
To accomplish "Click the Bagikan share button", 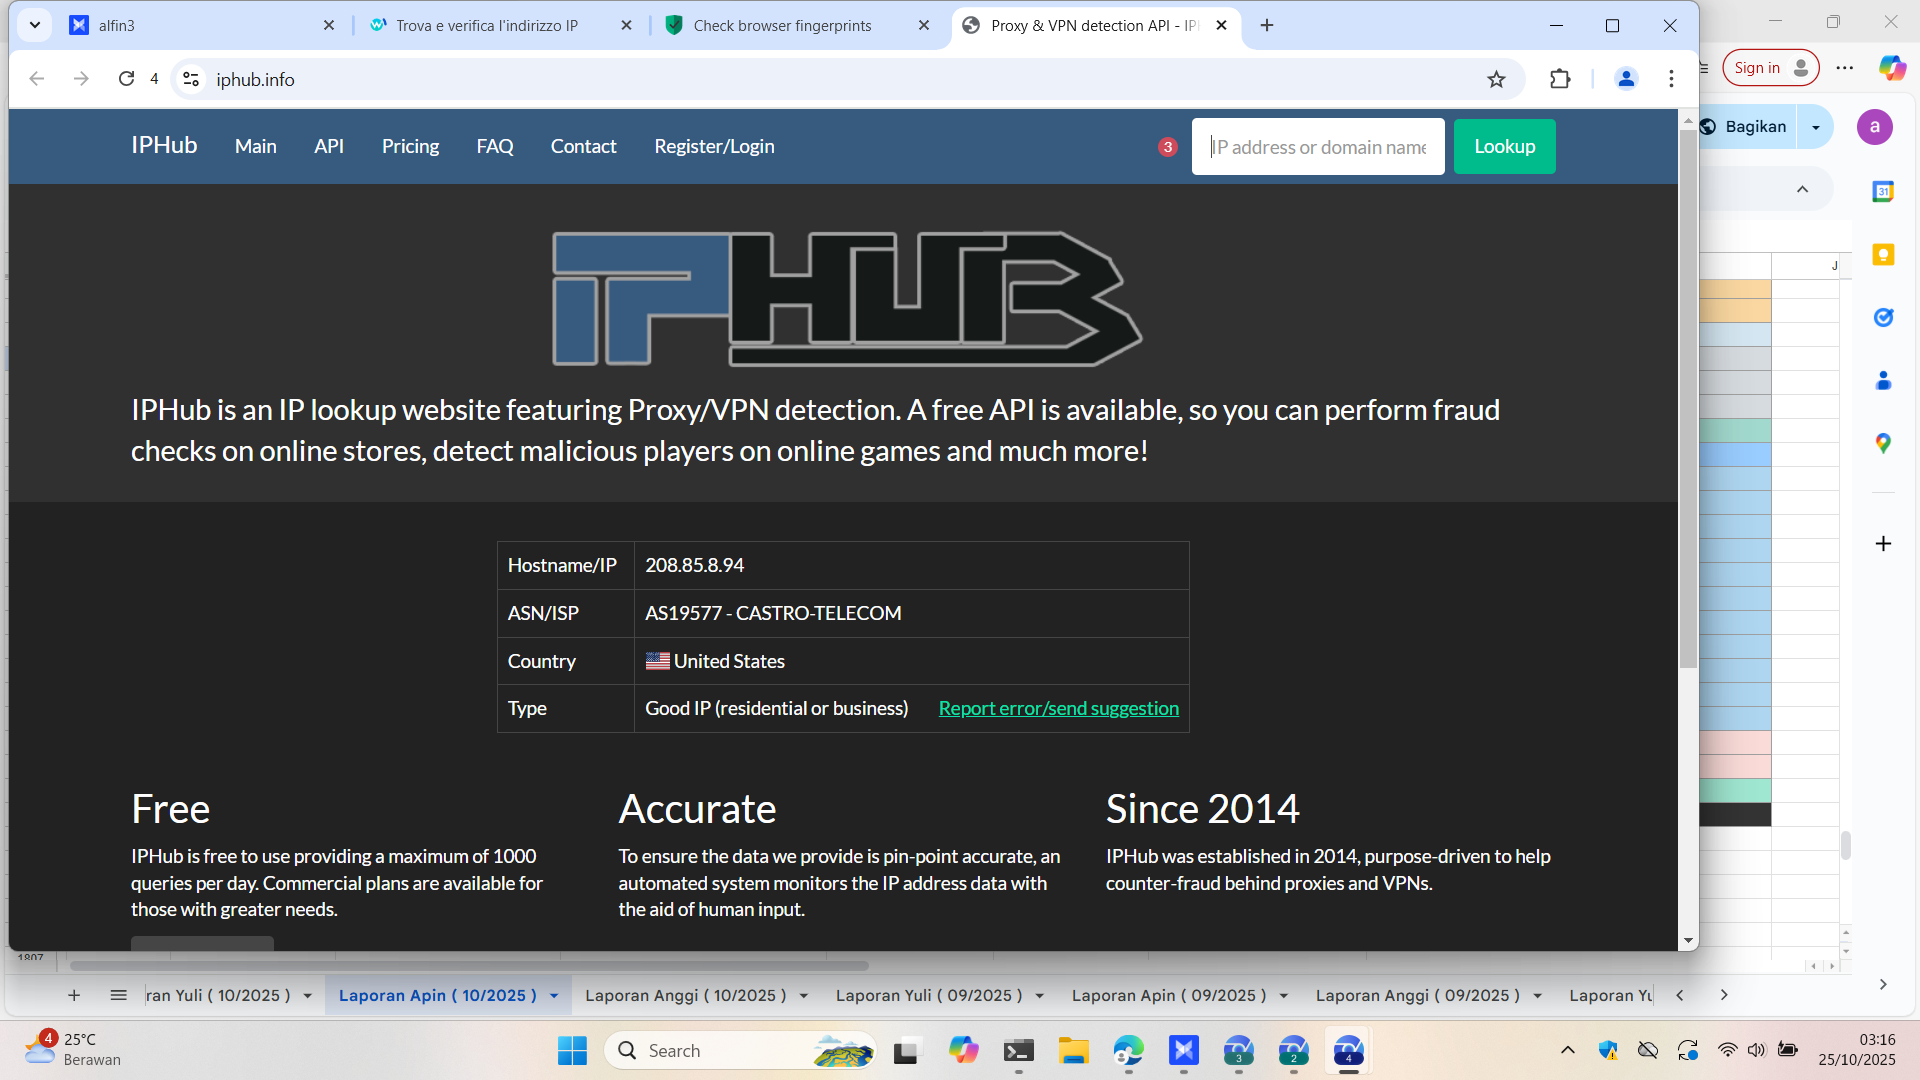I will [1748, 127].
